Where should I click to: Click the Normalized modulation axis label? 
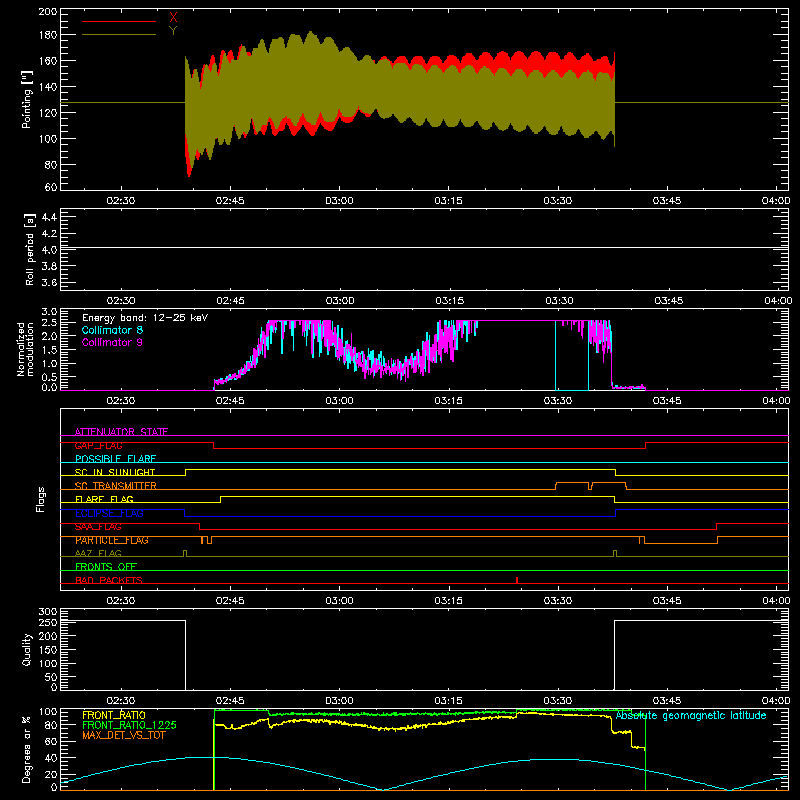[x=26, y=349]
